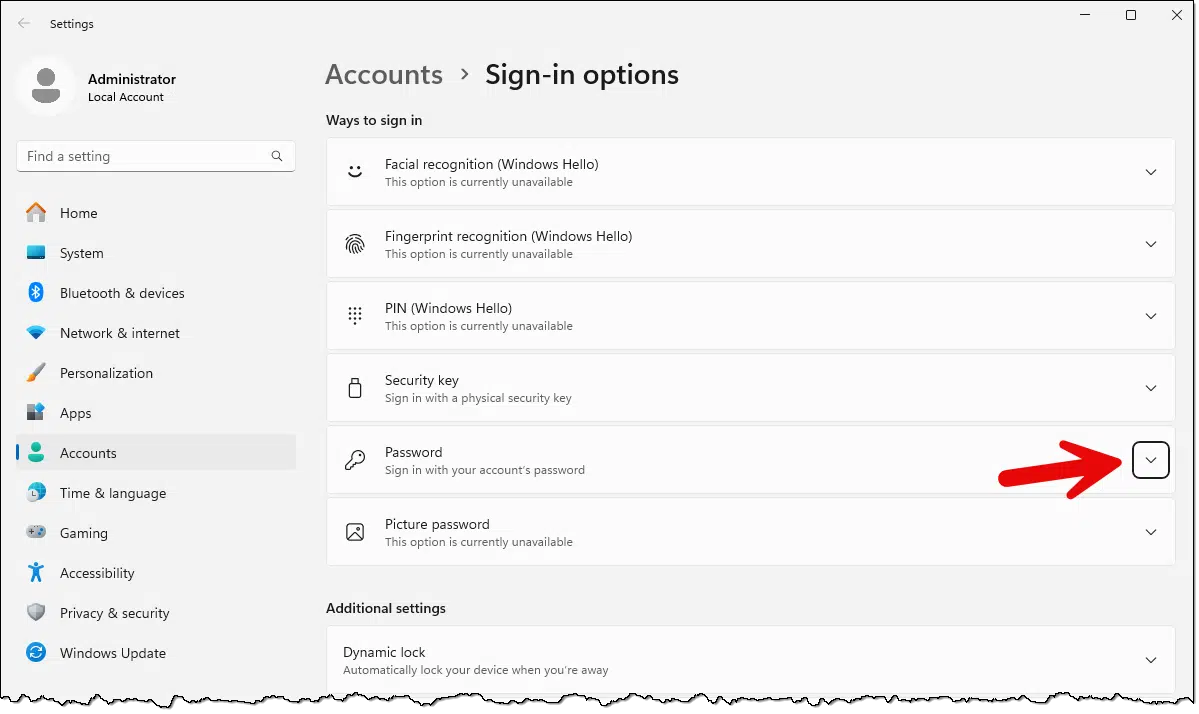Click the Password key icon

pyautogui.click(x=355, y=459)
